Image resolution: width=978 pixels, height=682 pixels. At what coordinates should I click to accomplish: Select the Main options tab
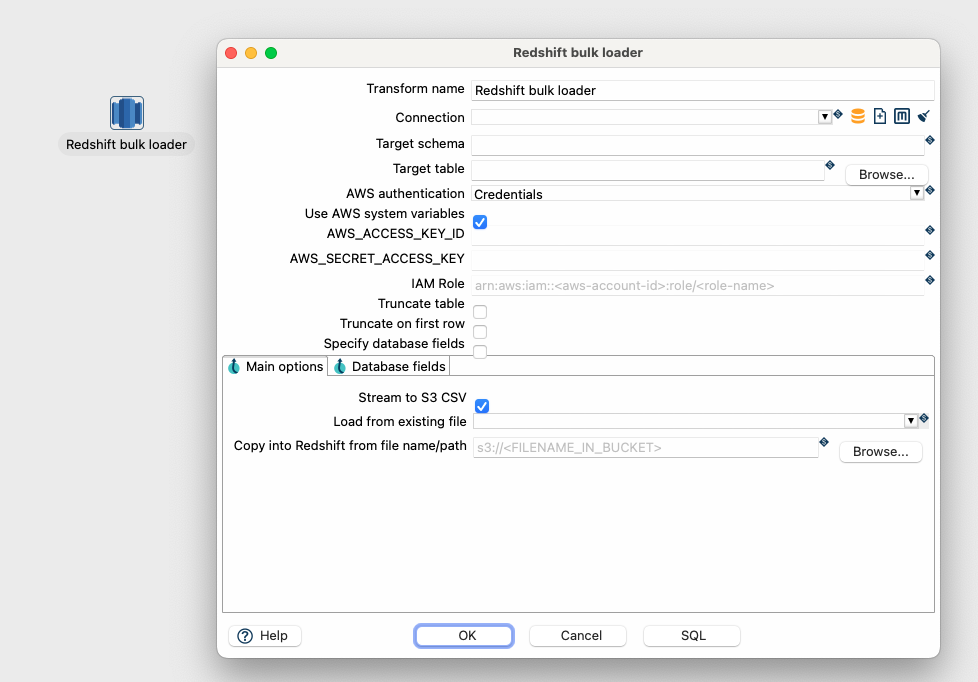click(275, 366)
